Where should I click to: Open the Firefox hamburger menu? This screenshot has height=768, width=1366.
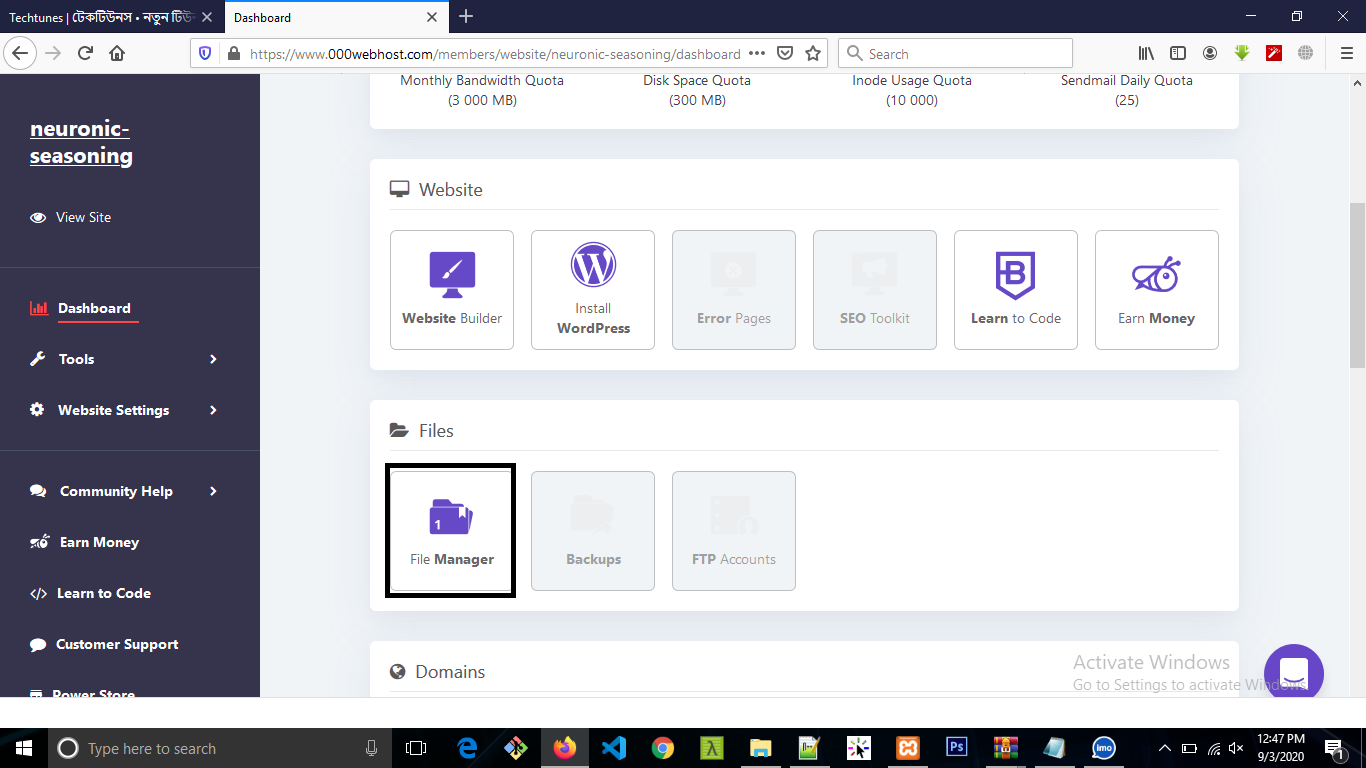pos(1346,54)
